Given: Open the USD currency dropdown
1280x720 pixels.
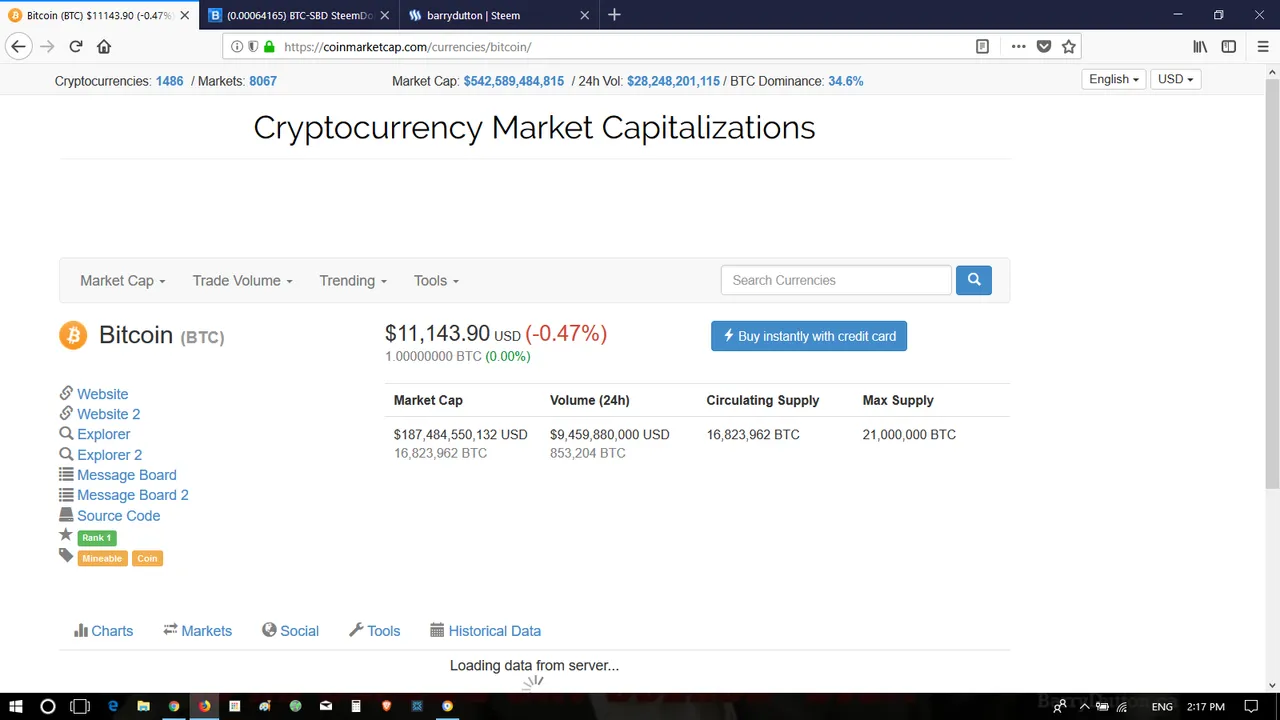Looking at the screenshot, I should [1175, 79].
